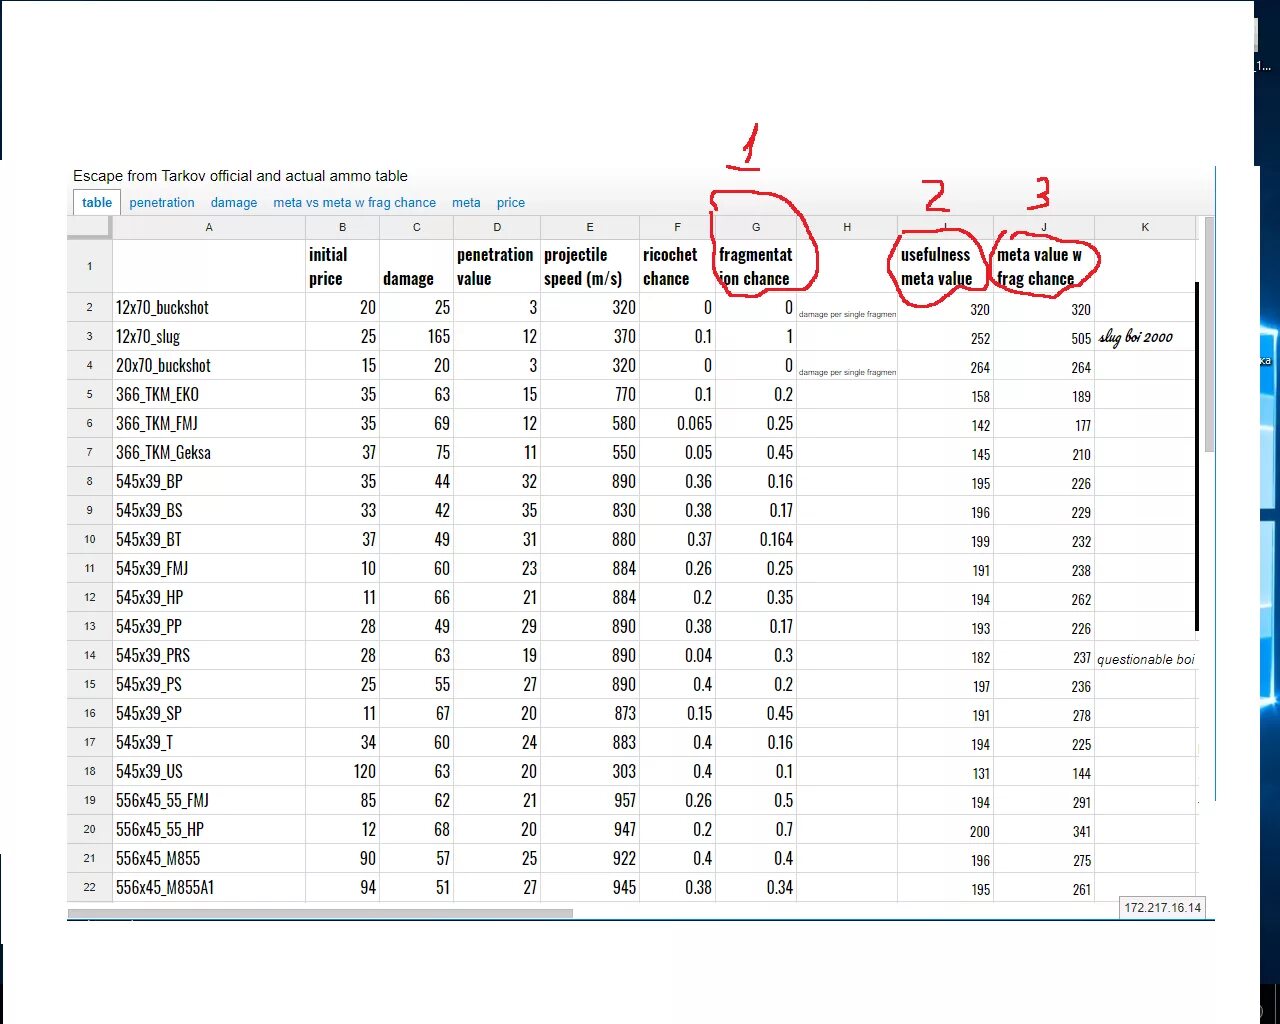Click the '556x45_M855' cell
Screen dimensions: 1280x1024
point(209,858)
